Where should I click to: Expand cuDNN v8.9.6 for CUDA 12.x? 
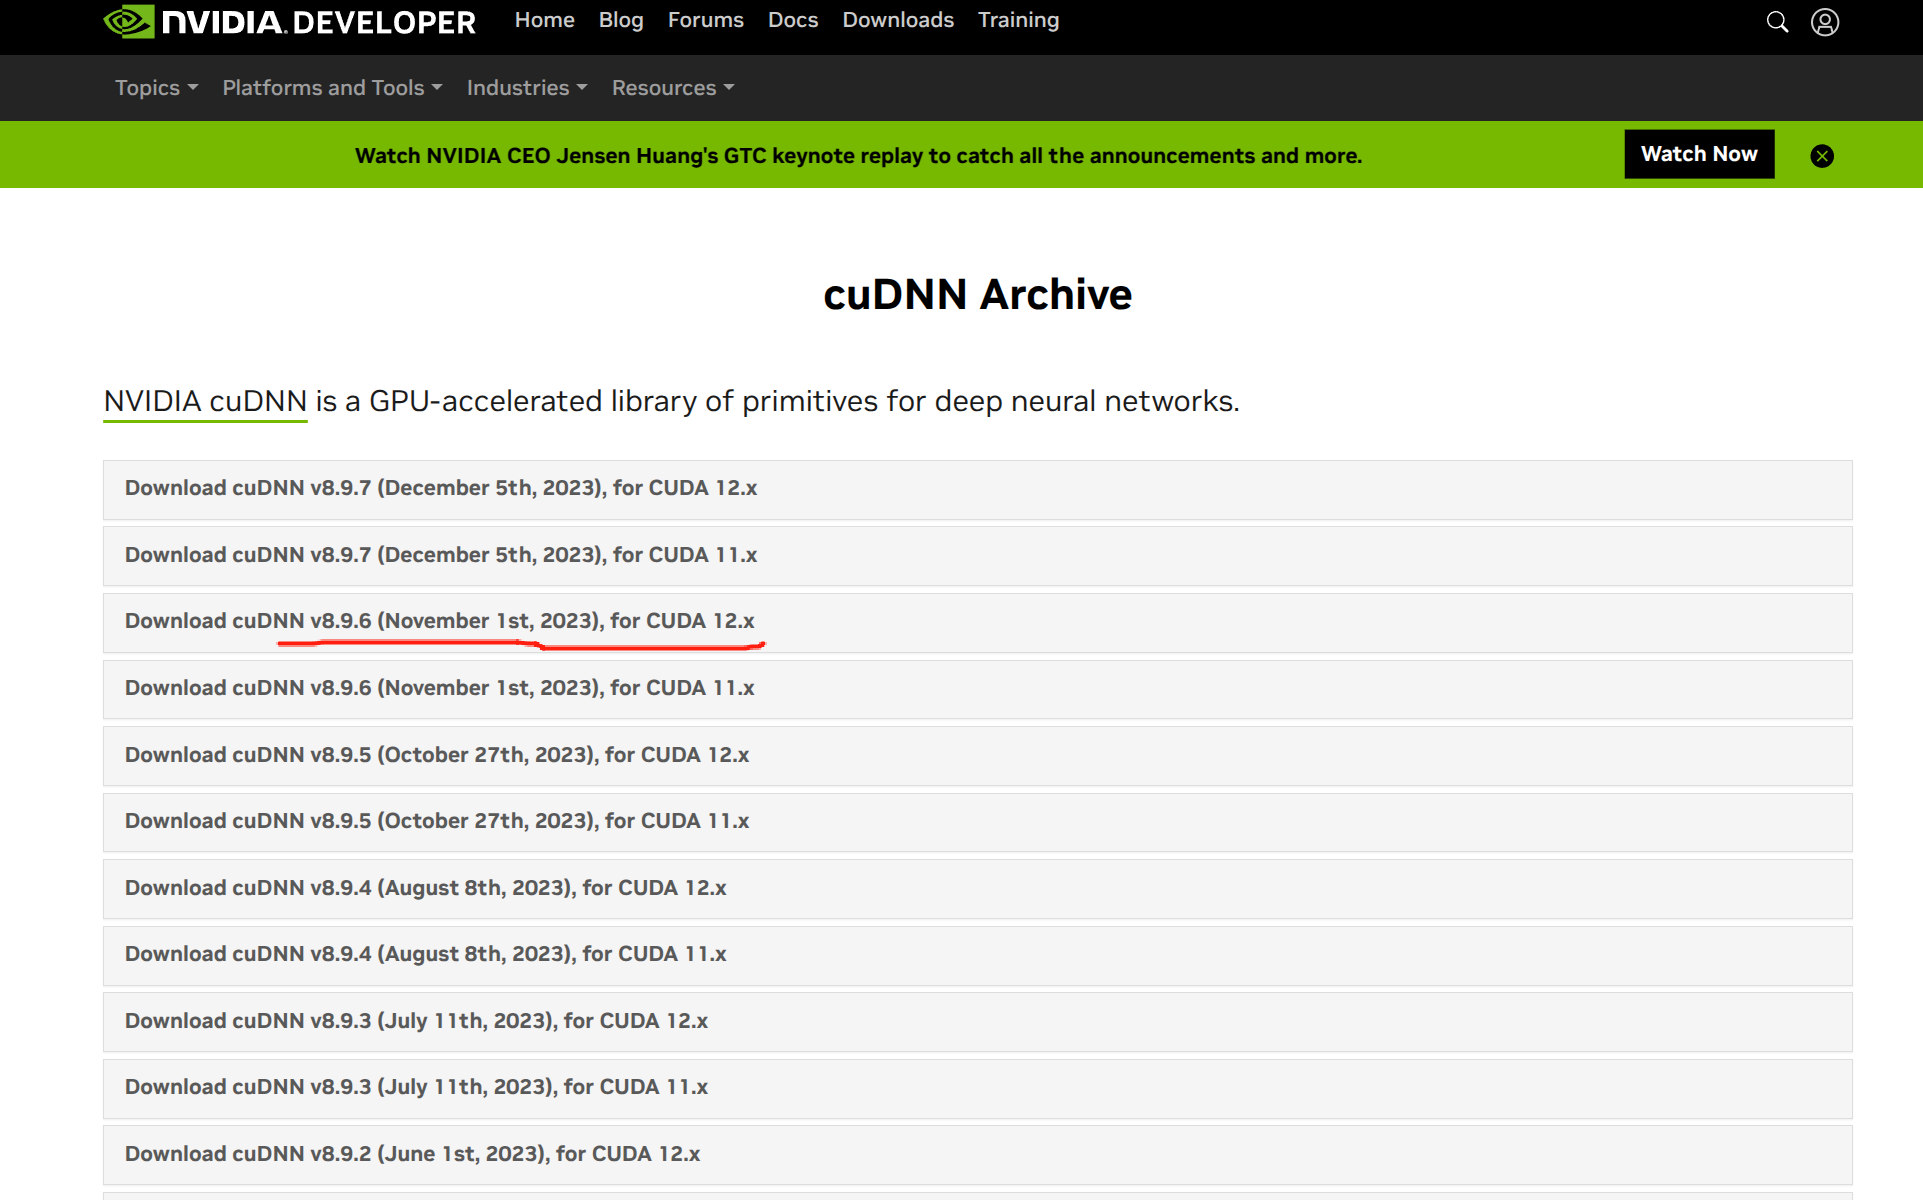(439, 621)
